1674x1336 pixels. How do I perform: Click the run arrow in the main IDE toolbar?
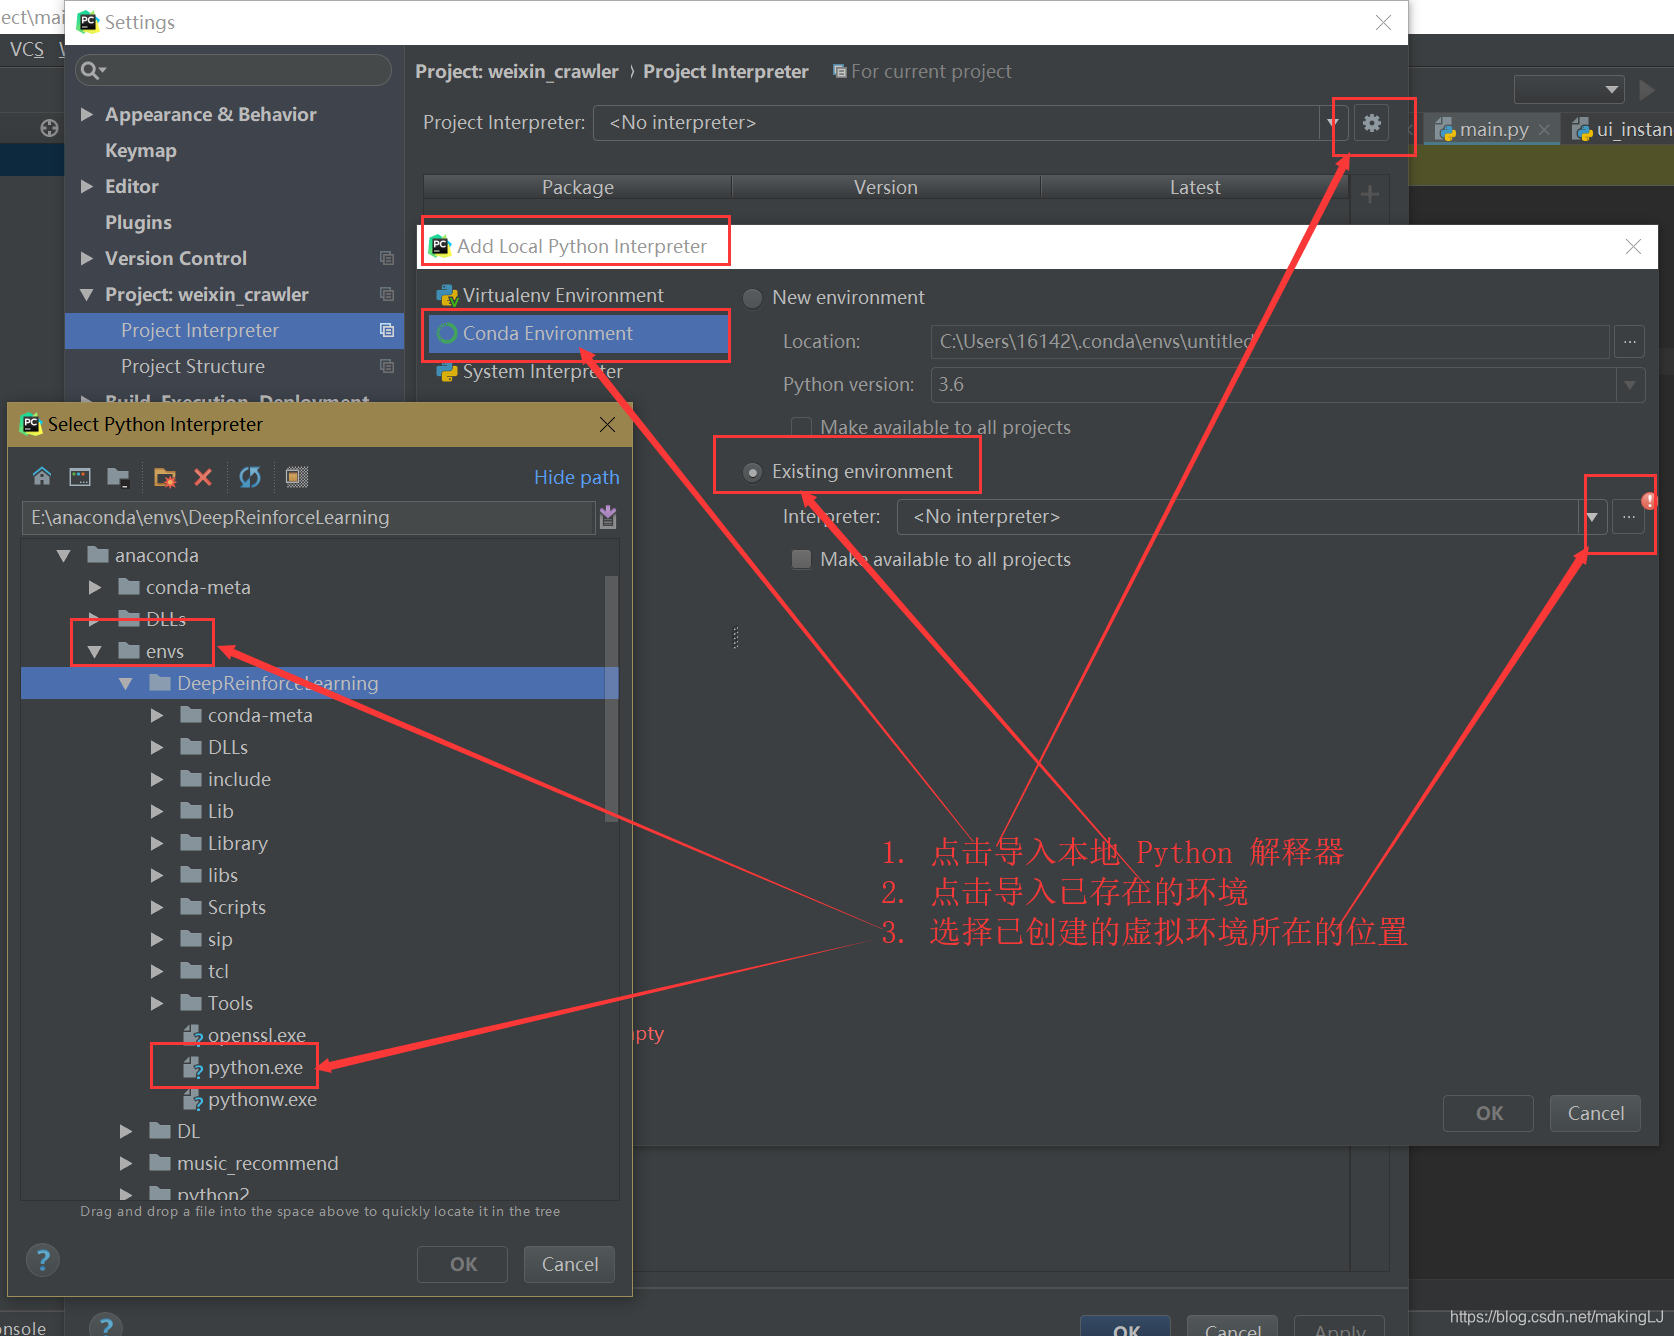tap(1647, 90)
